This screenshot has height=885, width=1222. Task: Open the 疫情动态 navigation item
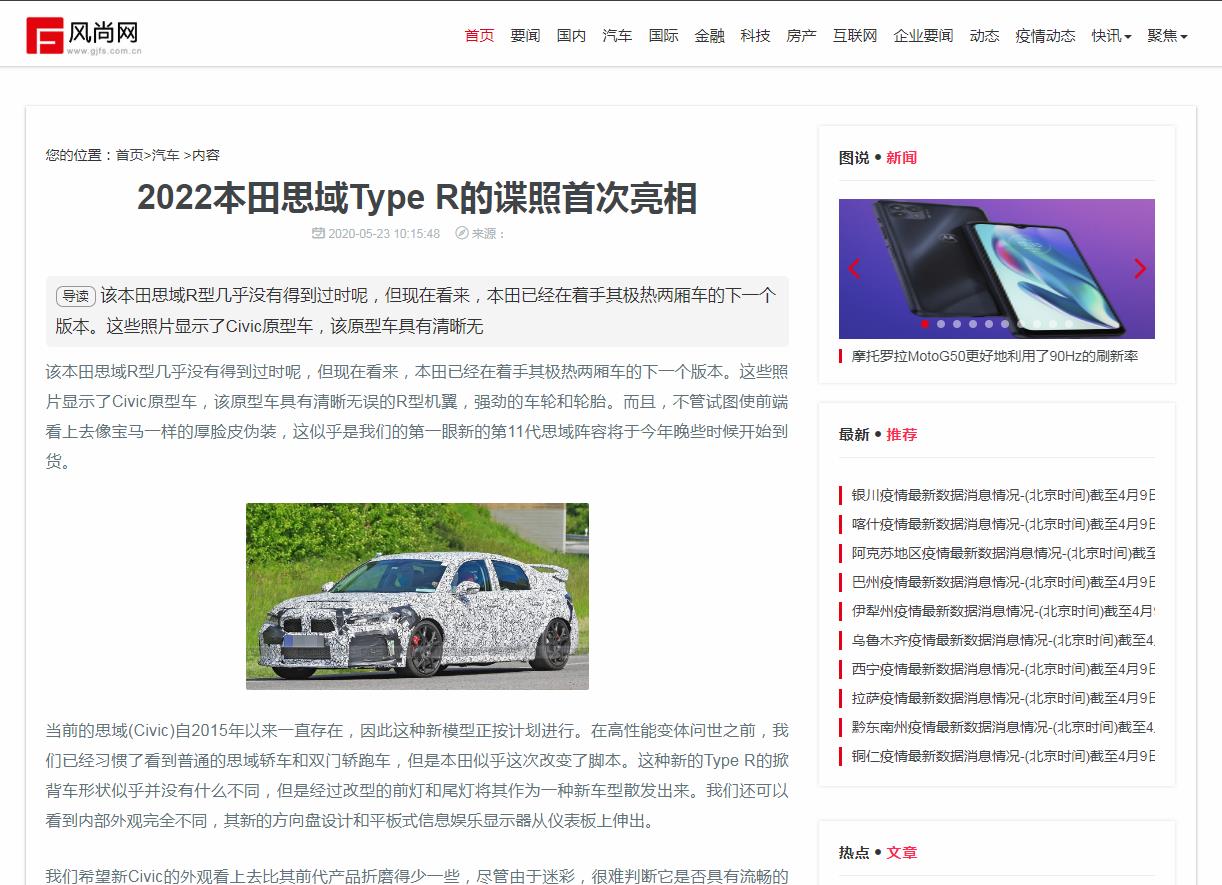click(x=1045, y=36)
